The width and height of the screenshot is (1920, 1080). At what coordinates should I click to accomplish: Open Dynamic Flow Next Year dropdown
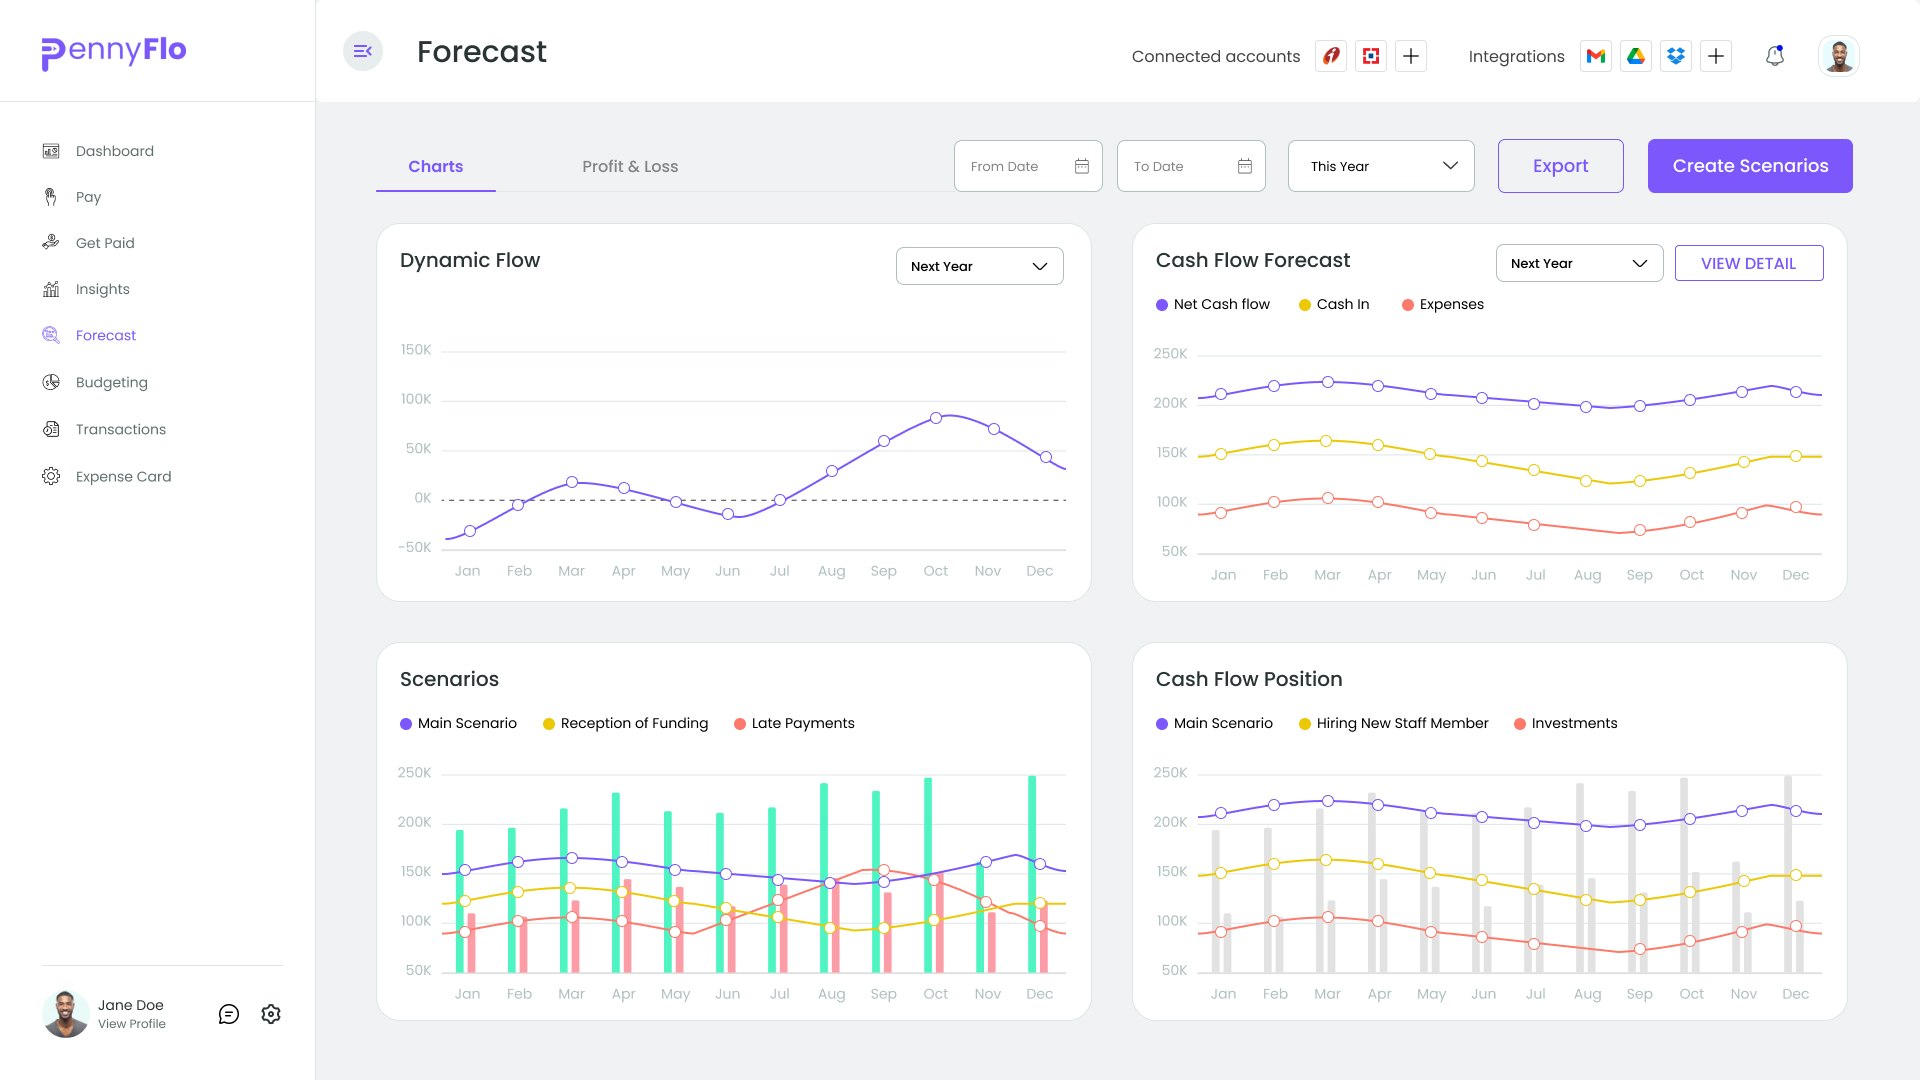(979, 266)
